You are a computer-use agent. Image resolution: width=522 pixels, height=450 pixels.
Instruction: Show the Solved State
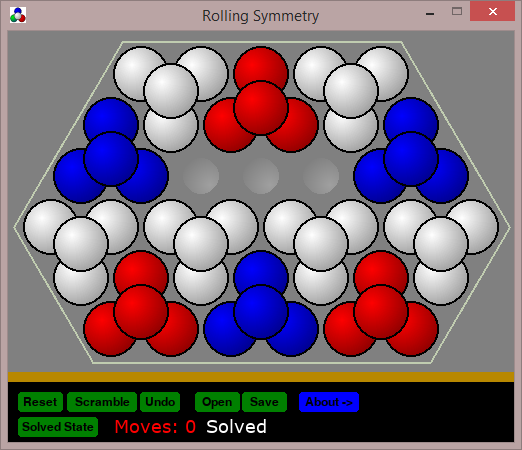tap(58, 427)
